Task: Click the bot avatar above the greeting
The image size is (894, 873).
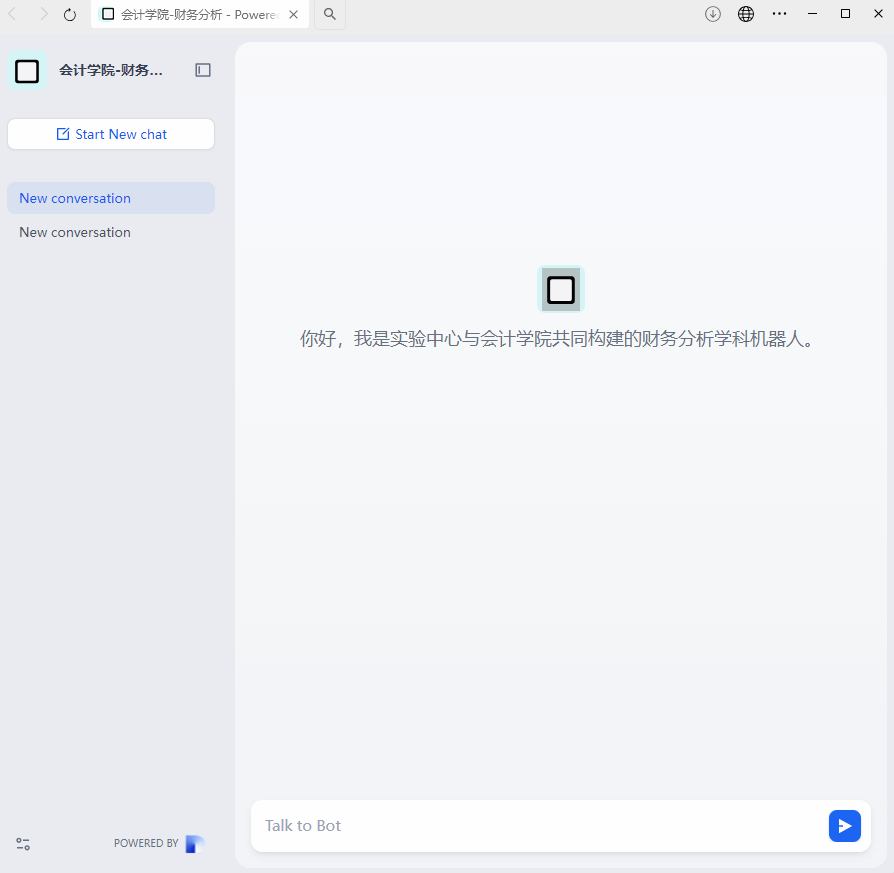Action: 561,290
